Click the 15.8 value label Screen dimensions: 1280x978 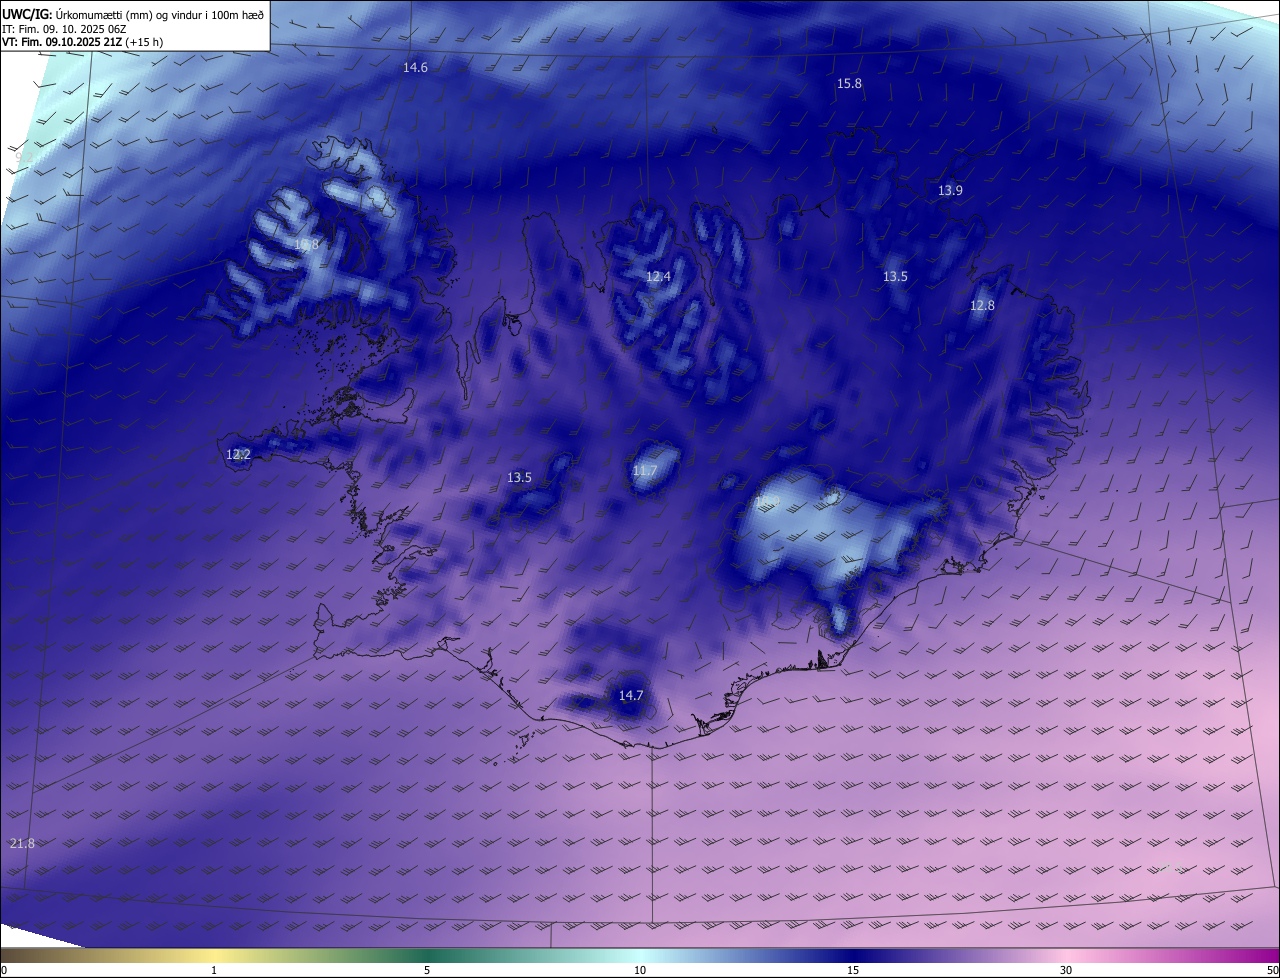coord(849,84)
